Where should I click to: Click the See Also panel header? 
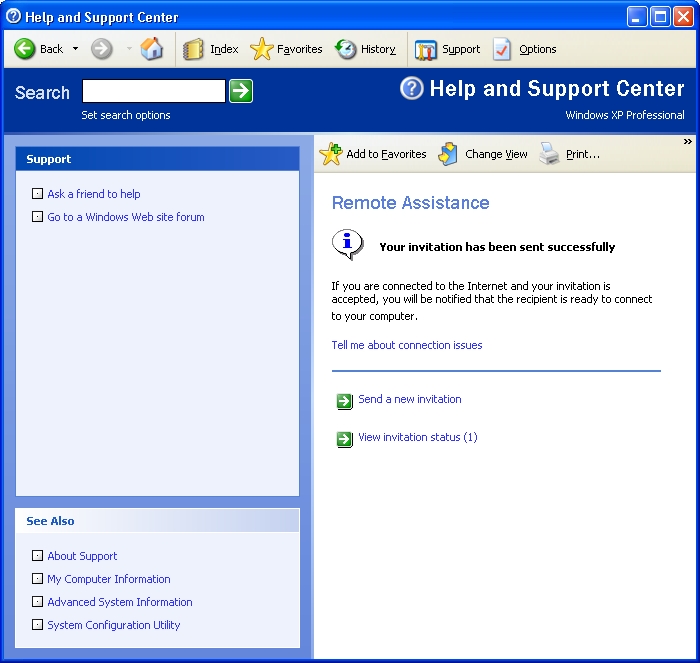(x=158, y=521)
